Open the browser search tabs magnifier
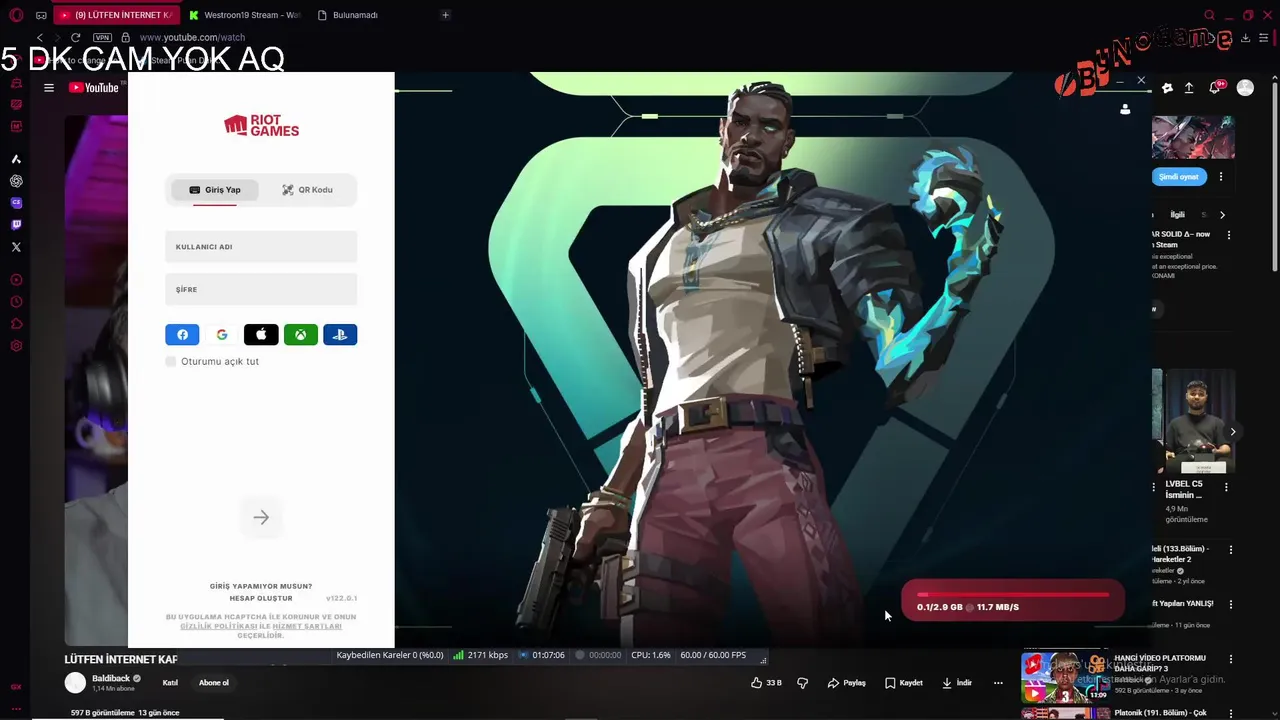This screenshot has width=1280, height=720. pos(1210,15)
